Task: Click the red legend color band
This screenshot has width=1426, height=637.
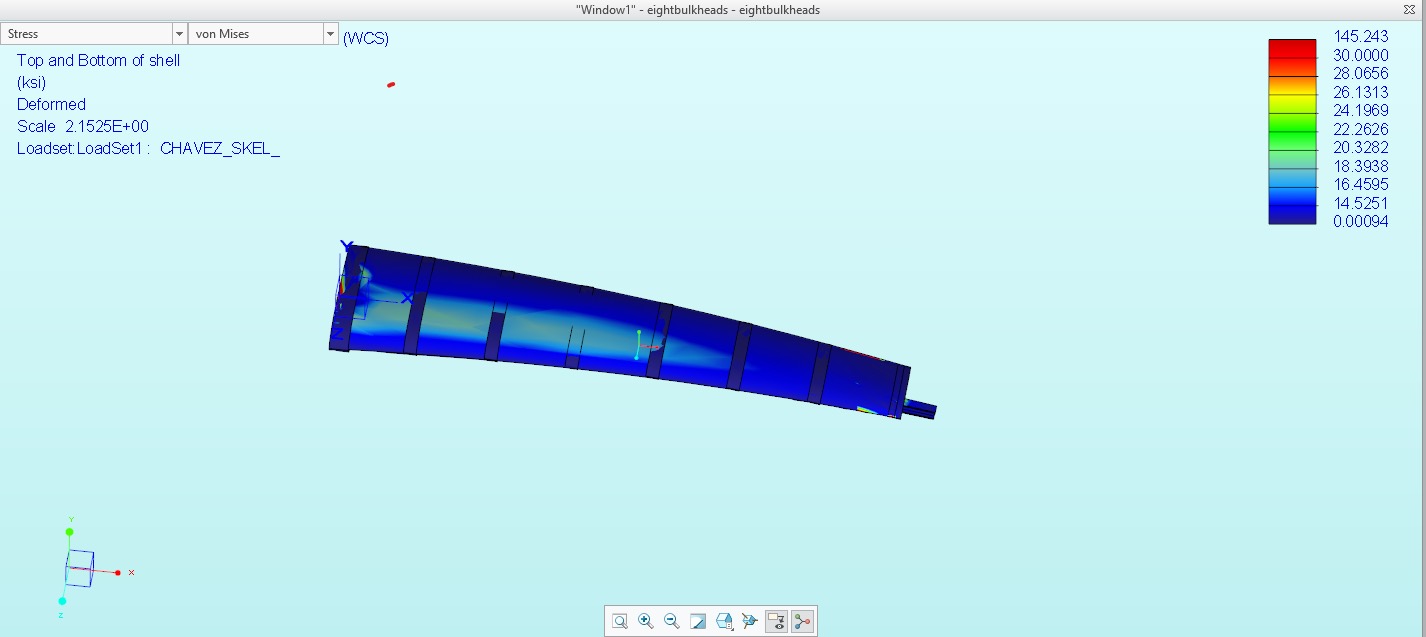Action: pyautogui.click(x=1292, y=48)
